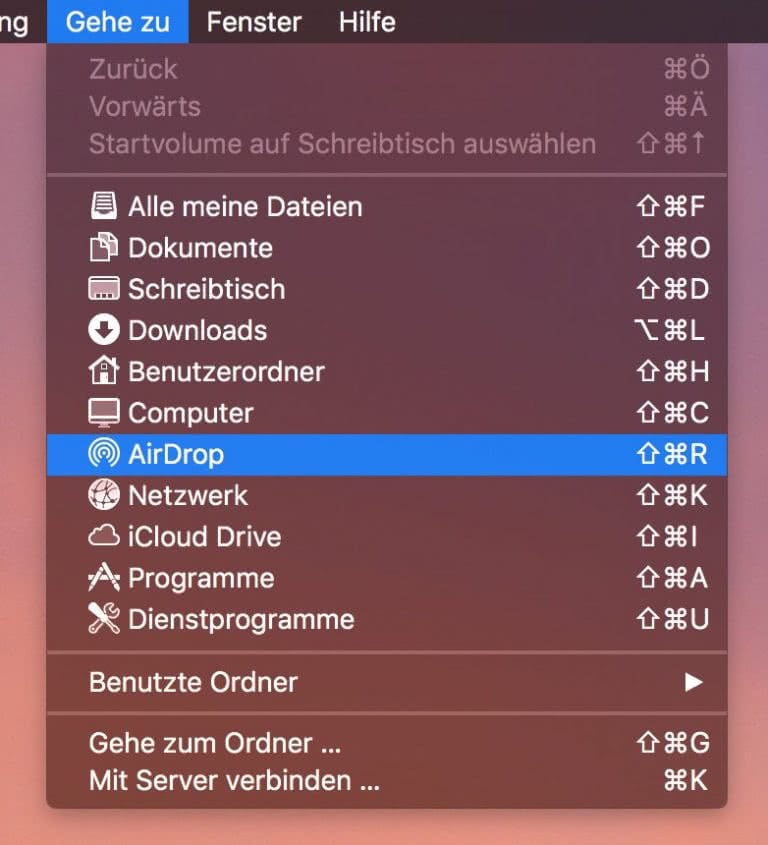Click the Netzwerk globe icon
This screenshot has height=845, width=768.
coord(103,495)
